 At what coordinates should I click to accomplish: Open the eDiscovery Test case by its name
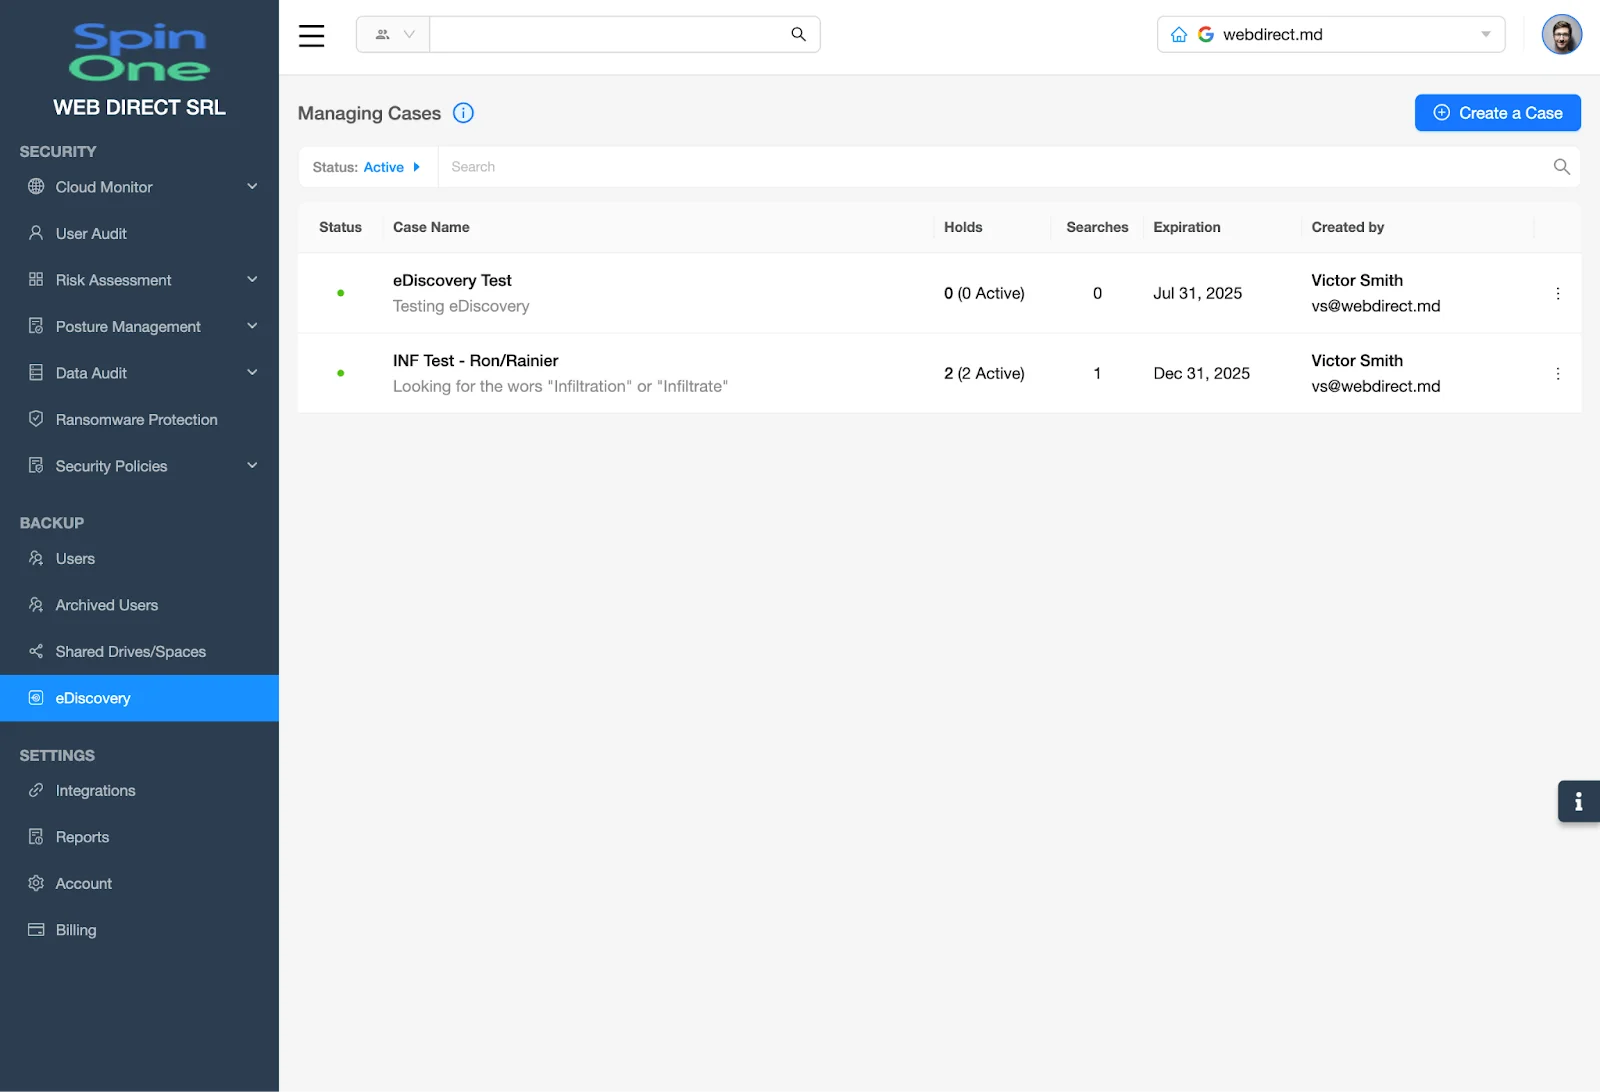(452, 280)
